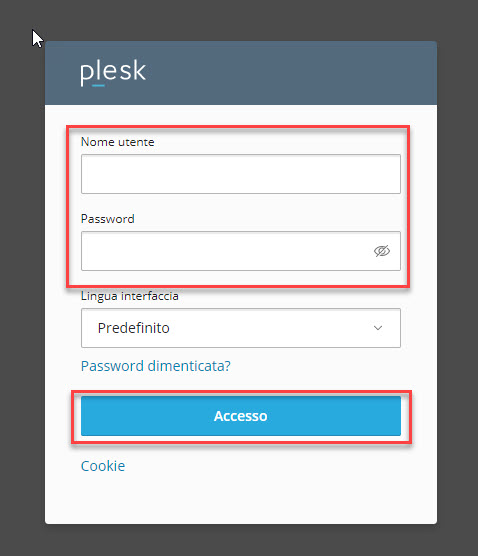Click inside the Password text field

241,251
